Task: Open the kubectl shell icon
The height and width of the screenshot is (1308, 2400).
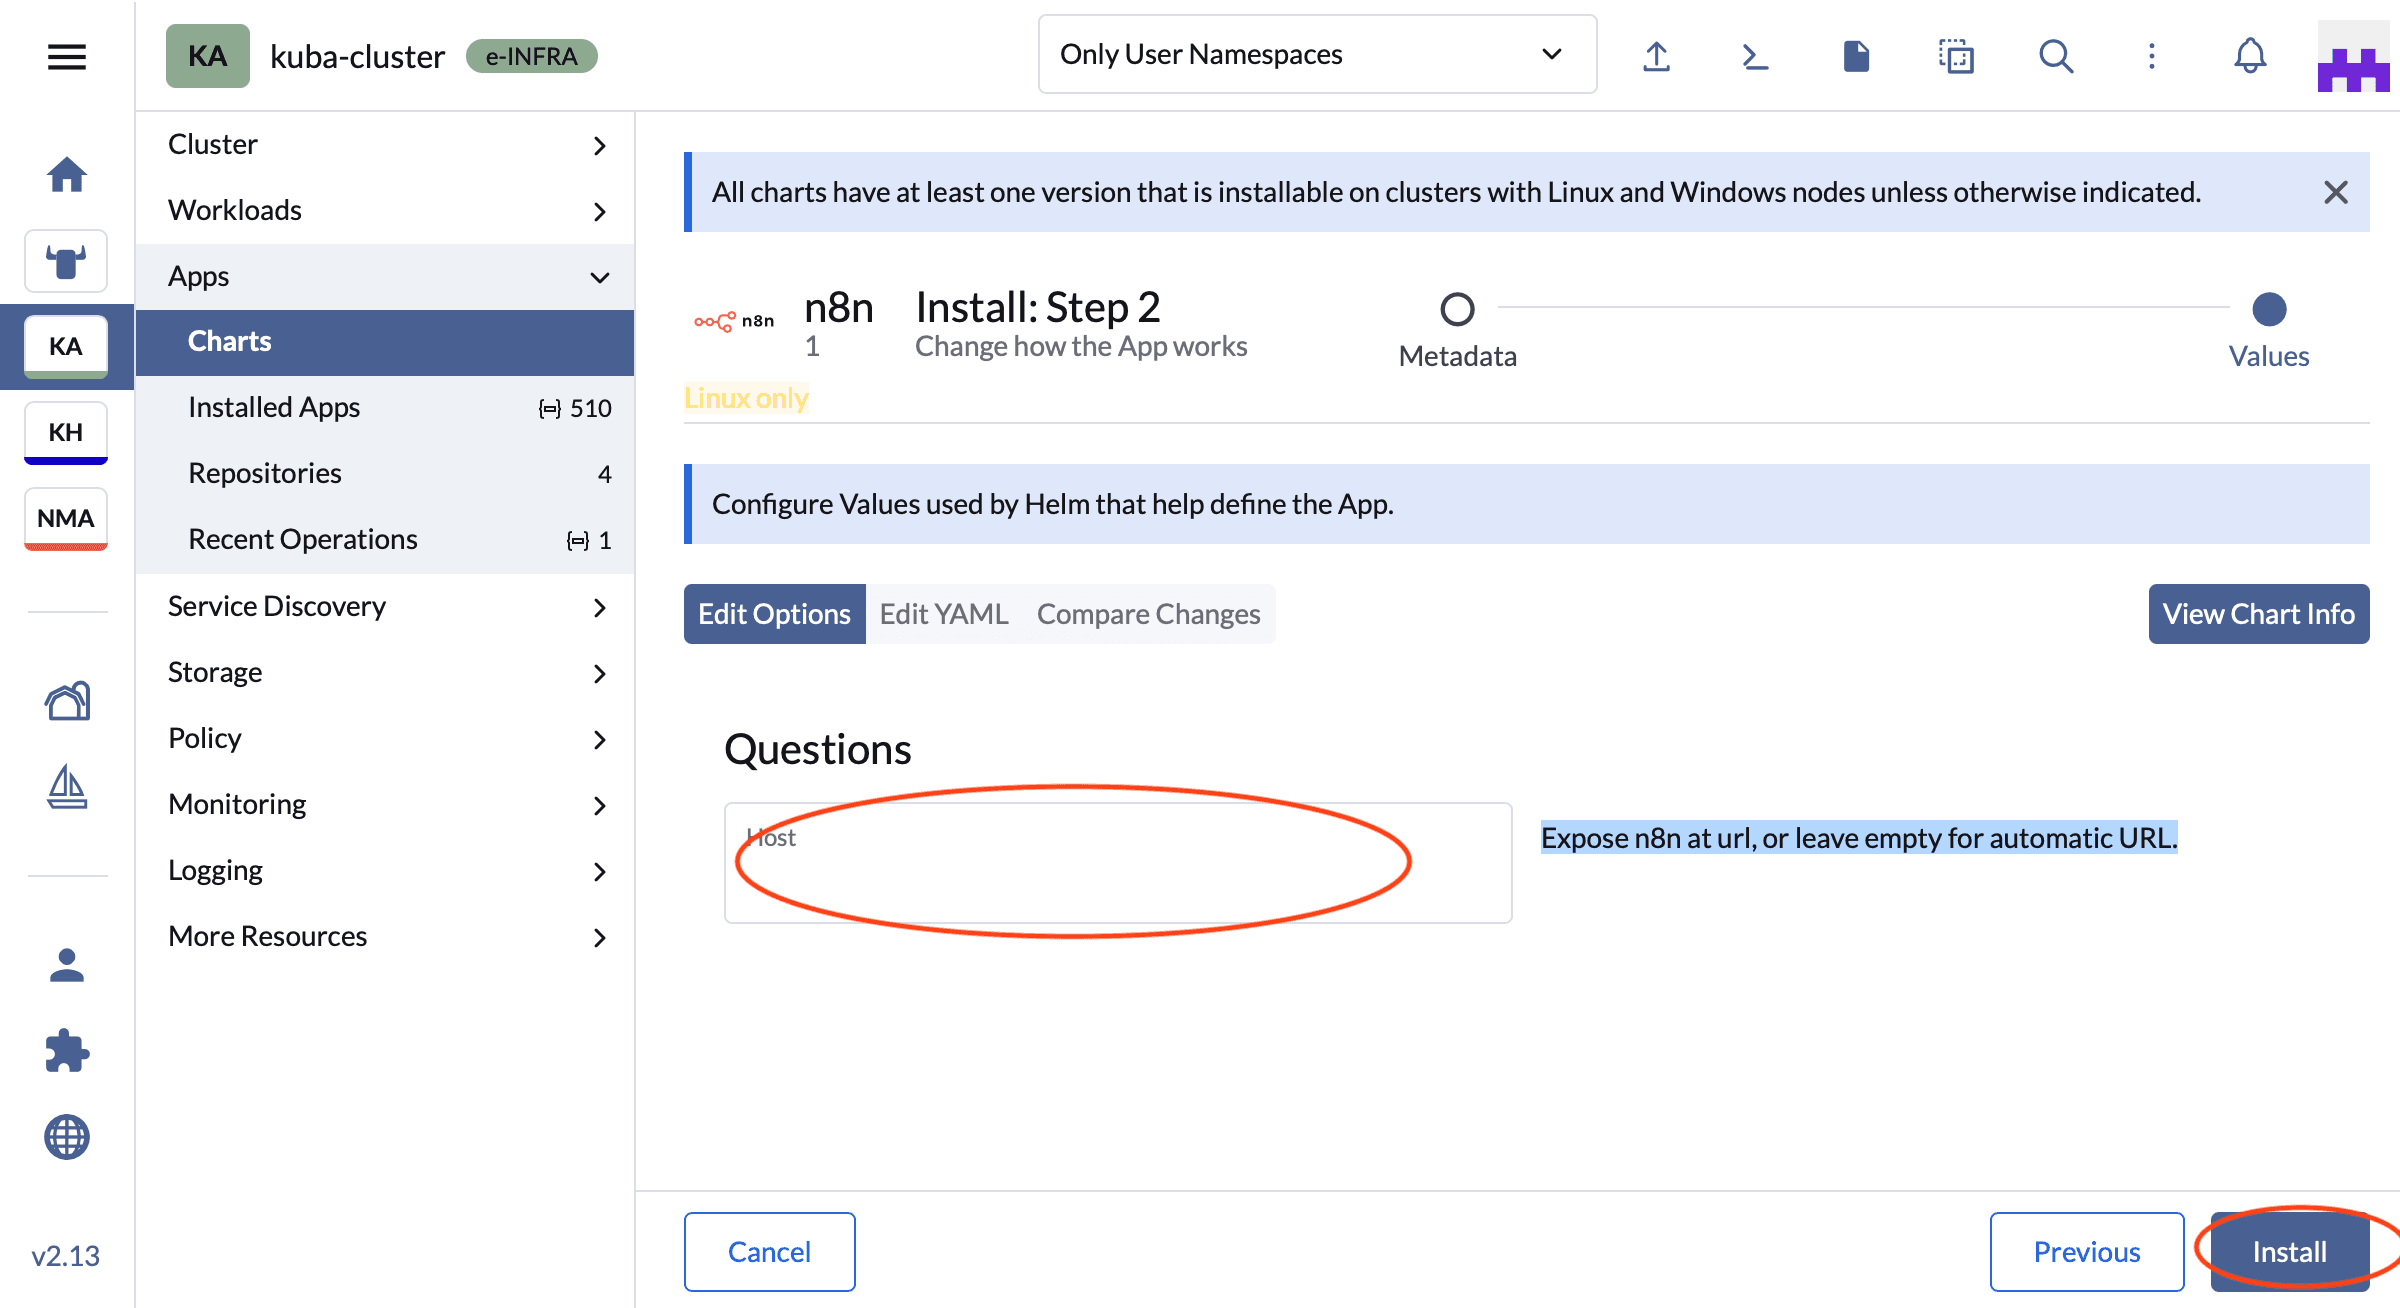Action: pyautogui.click(x=1755, y=56)
